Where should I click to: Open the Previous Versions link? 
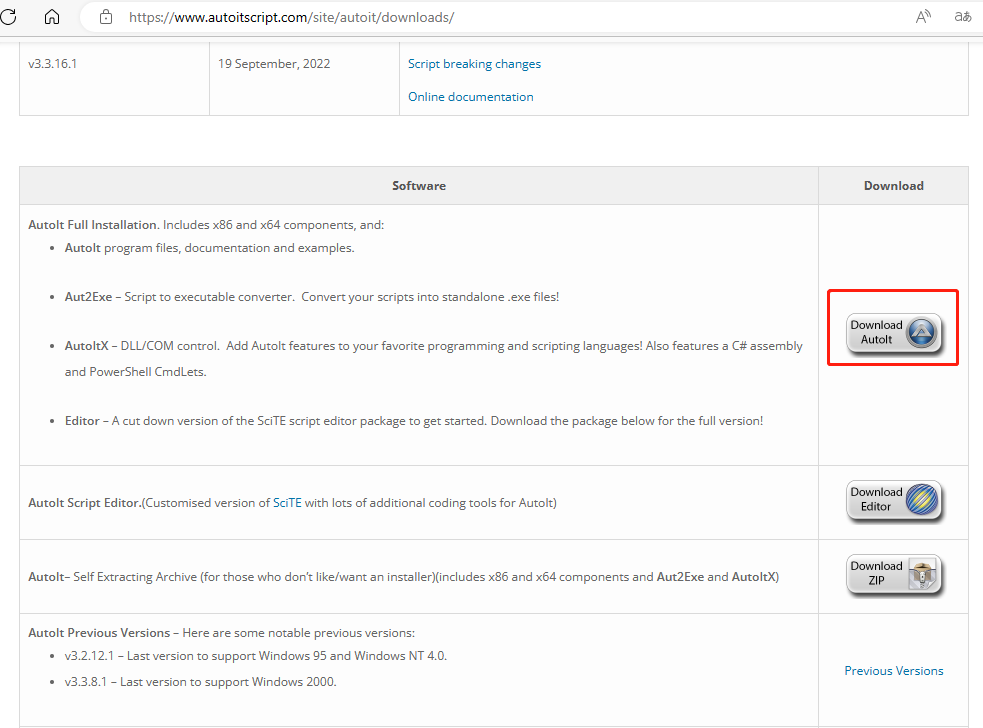[893, 671]
